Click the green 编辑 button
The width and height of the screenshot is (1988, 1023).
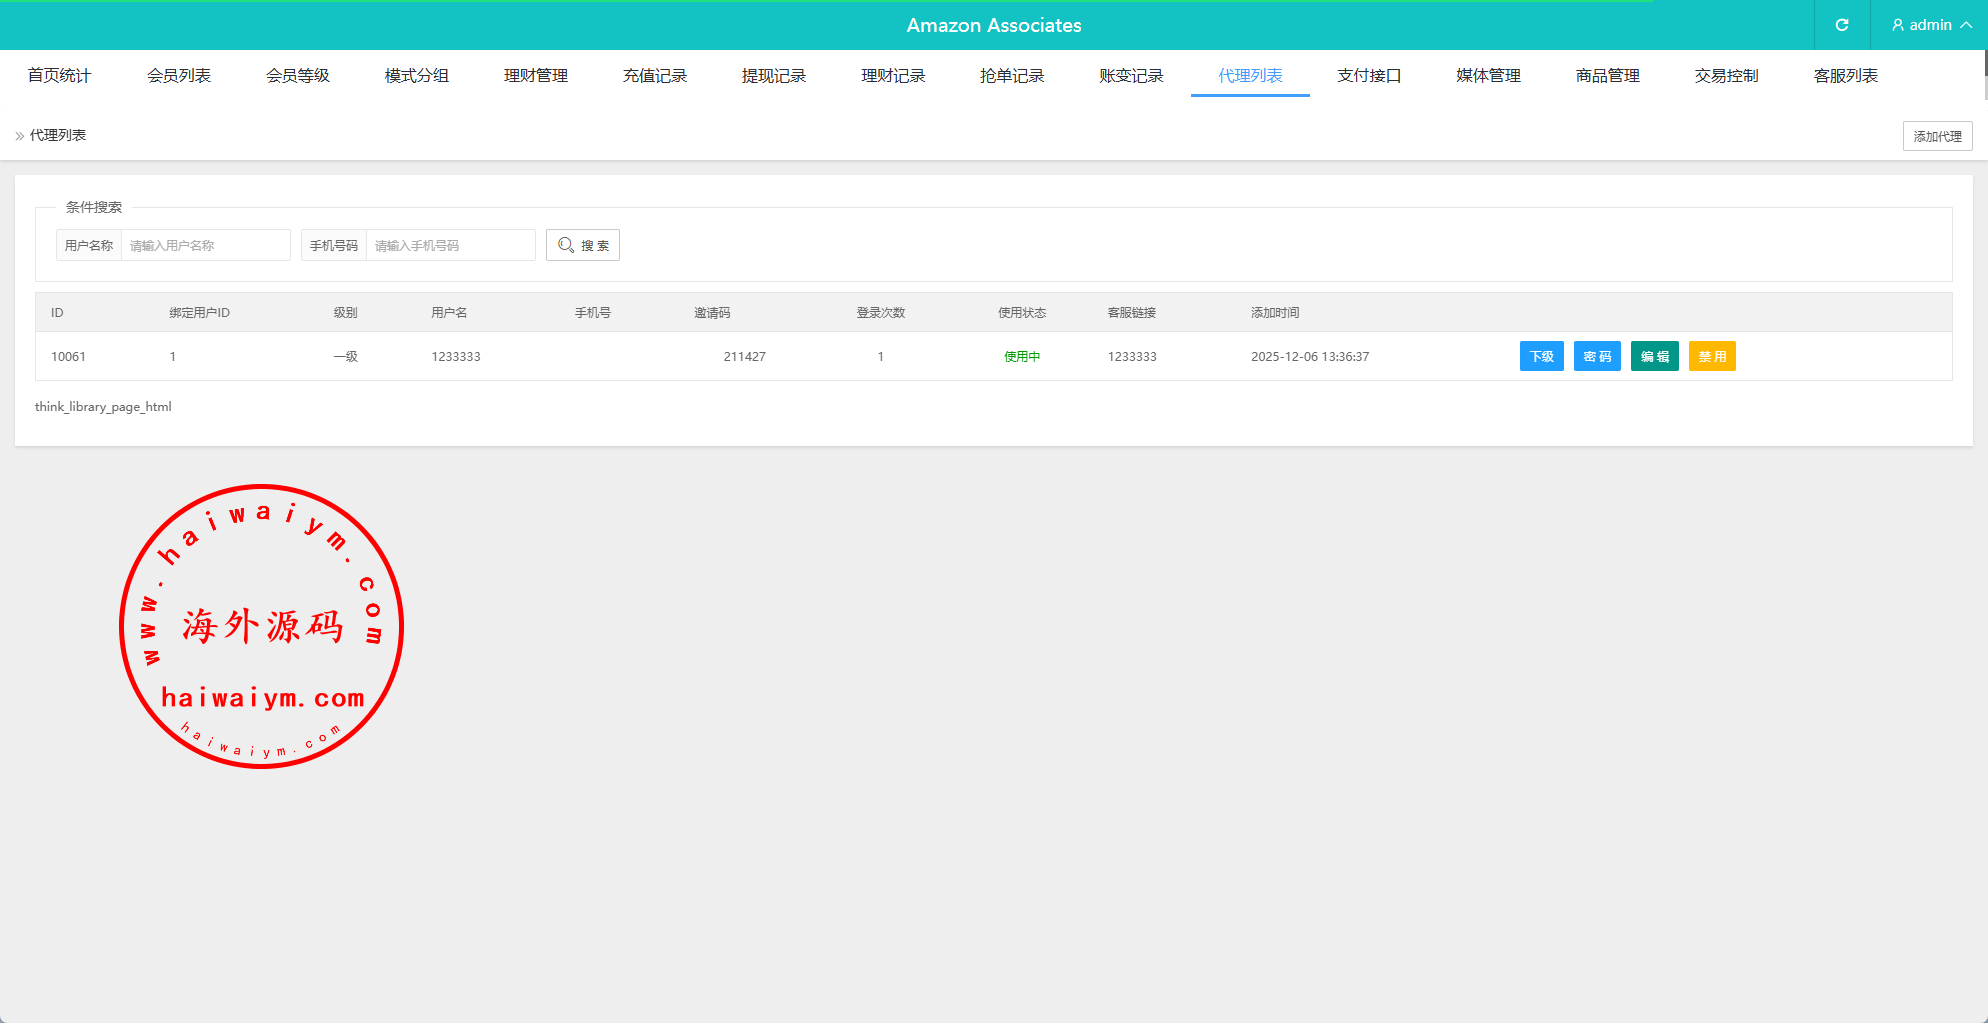click(1654, 356)
